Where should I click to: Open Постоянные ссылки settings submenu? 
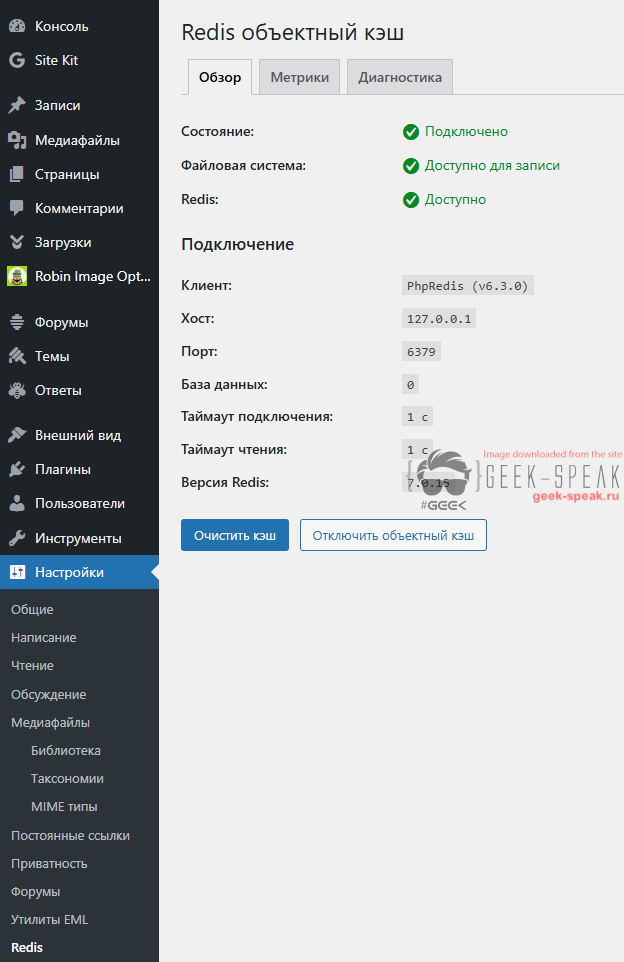(x=70, y=835)
